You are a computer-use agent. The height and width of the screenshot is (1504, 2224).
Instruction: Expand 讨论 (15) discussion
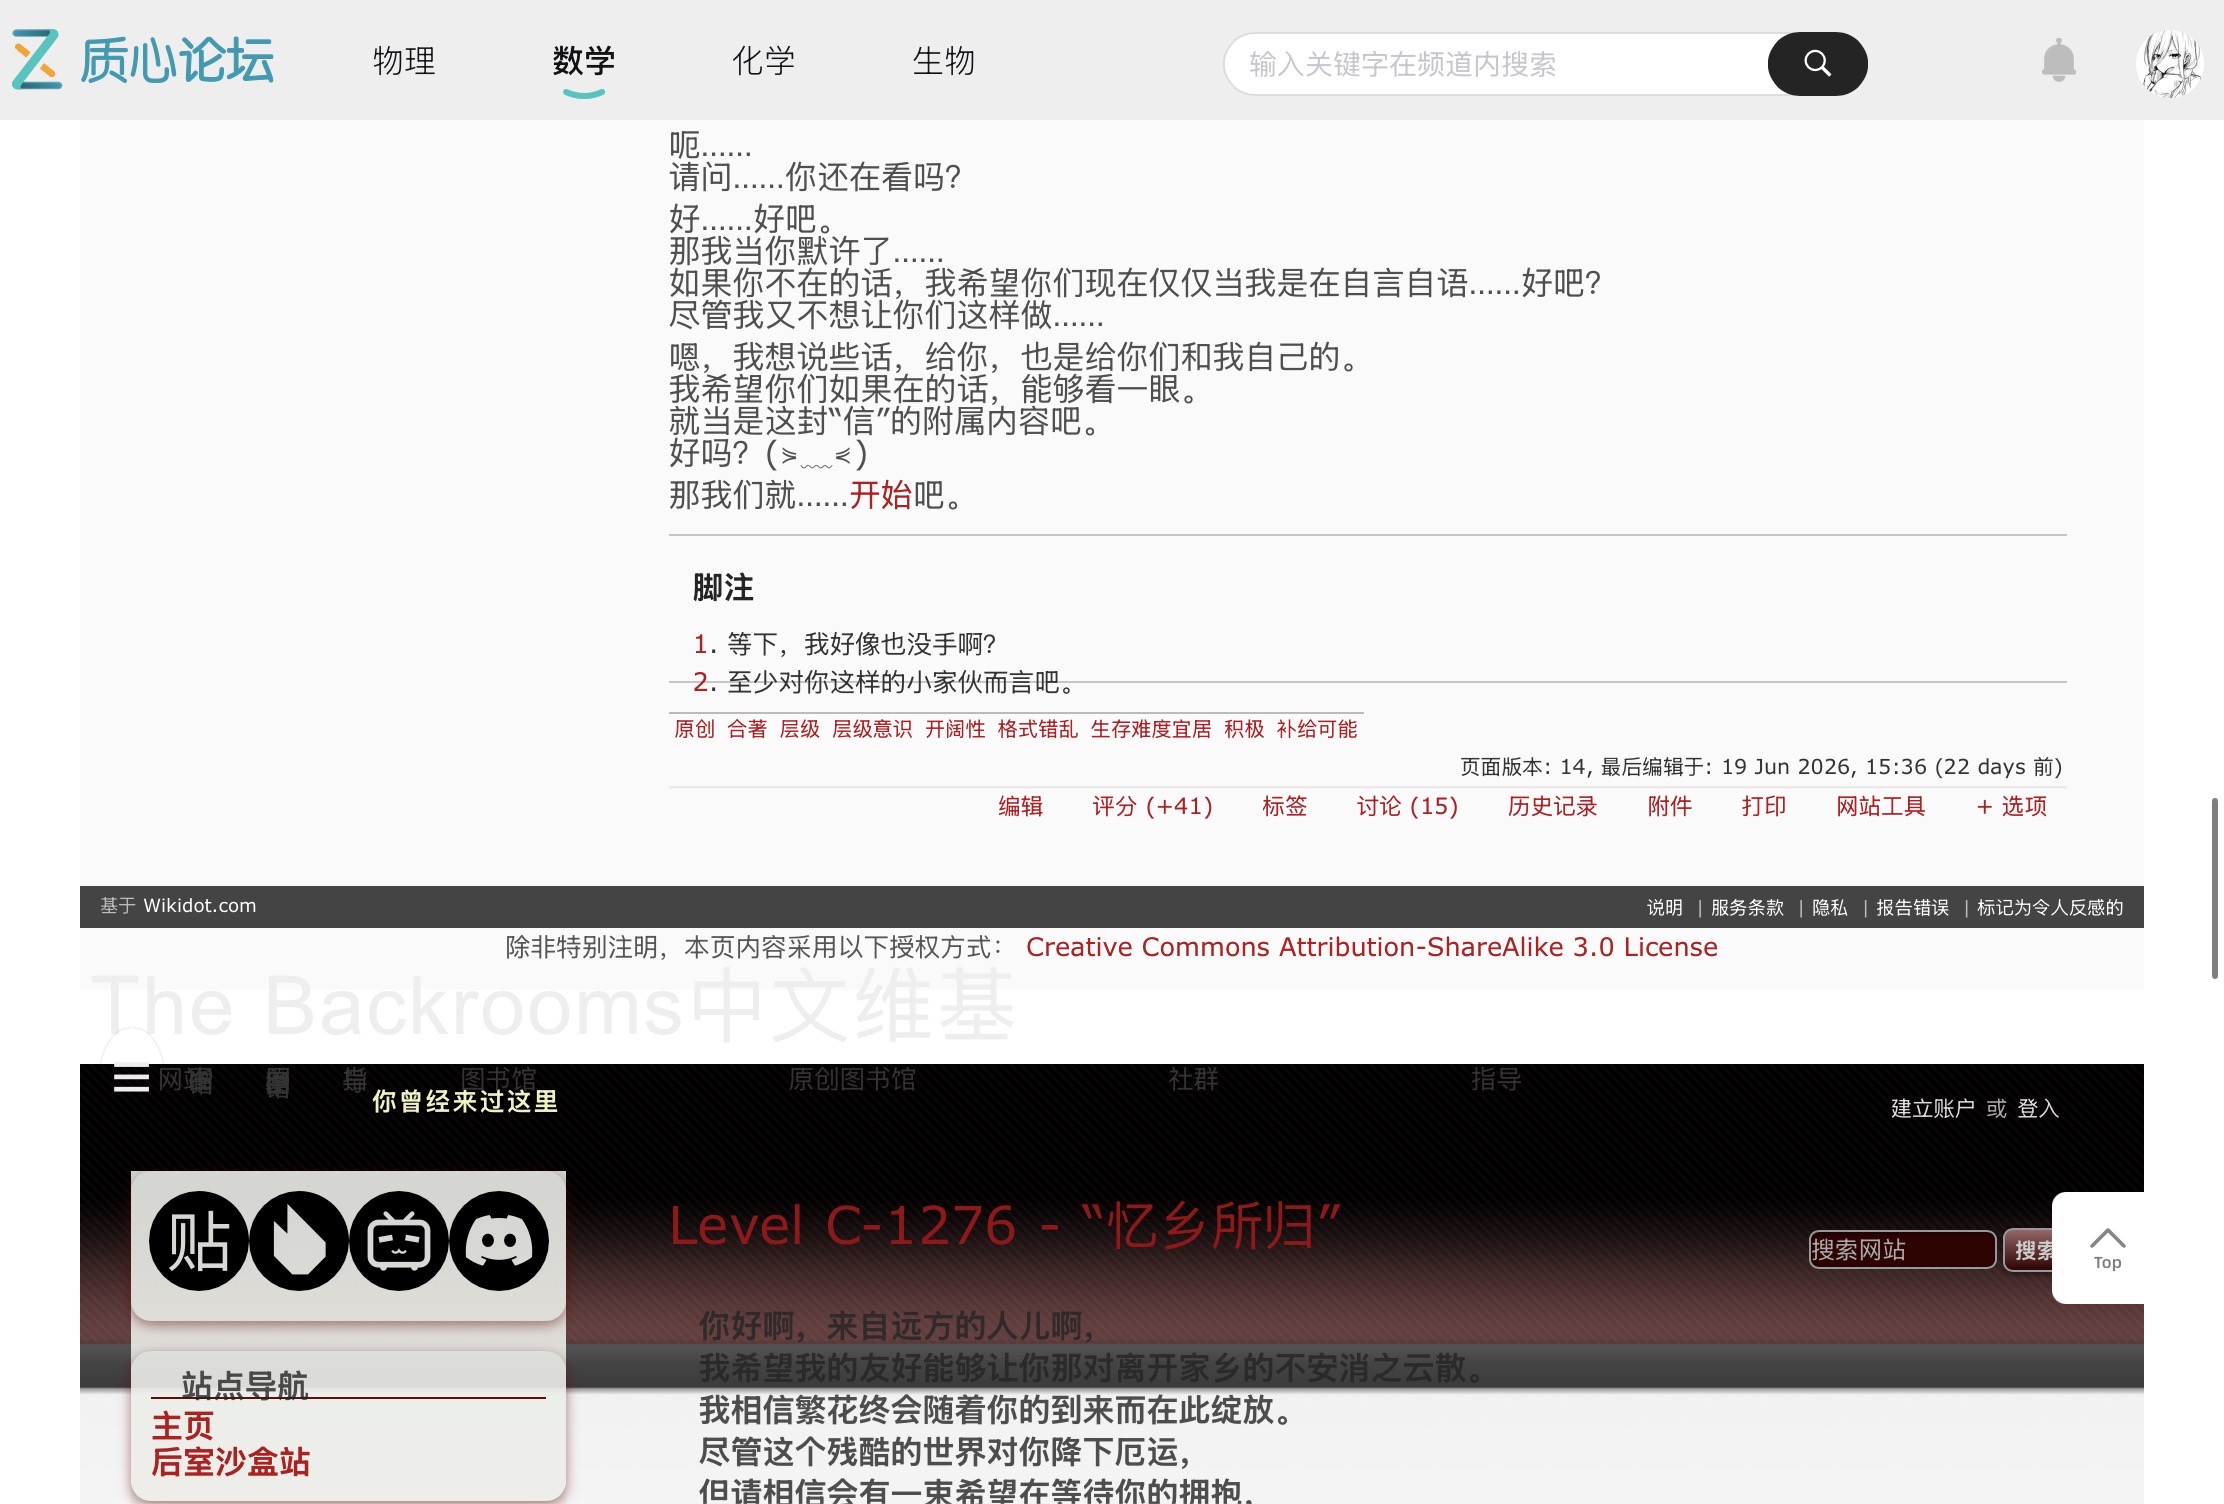click(1407, 806)
